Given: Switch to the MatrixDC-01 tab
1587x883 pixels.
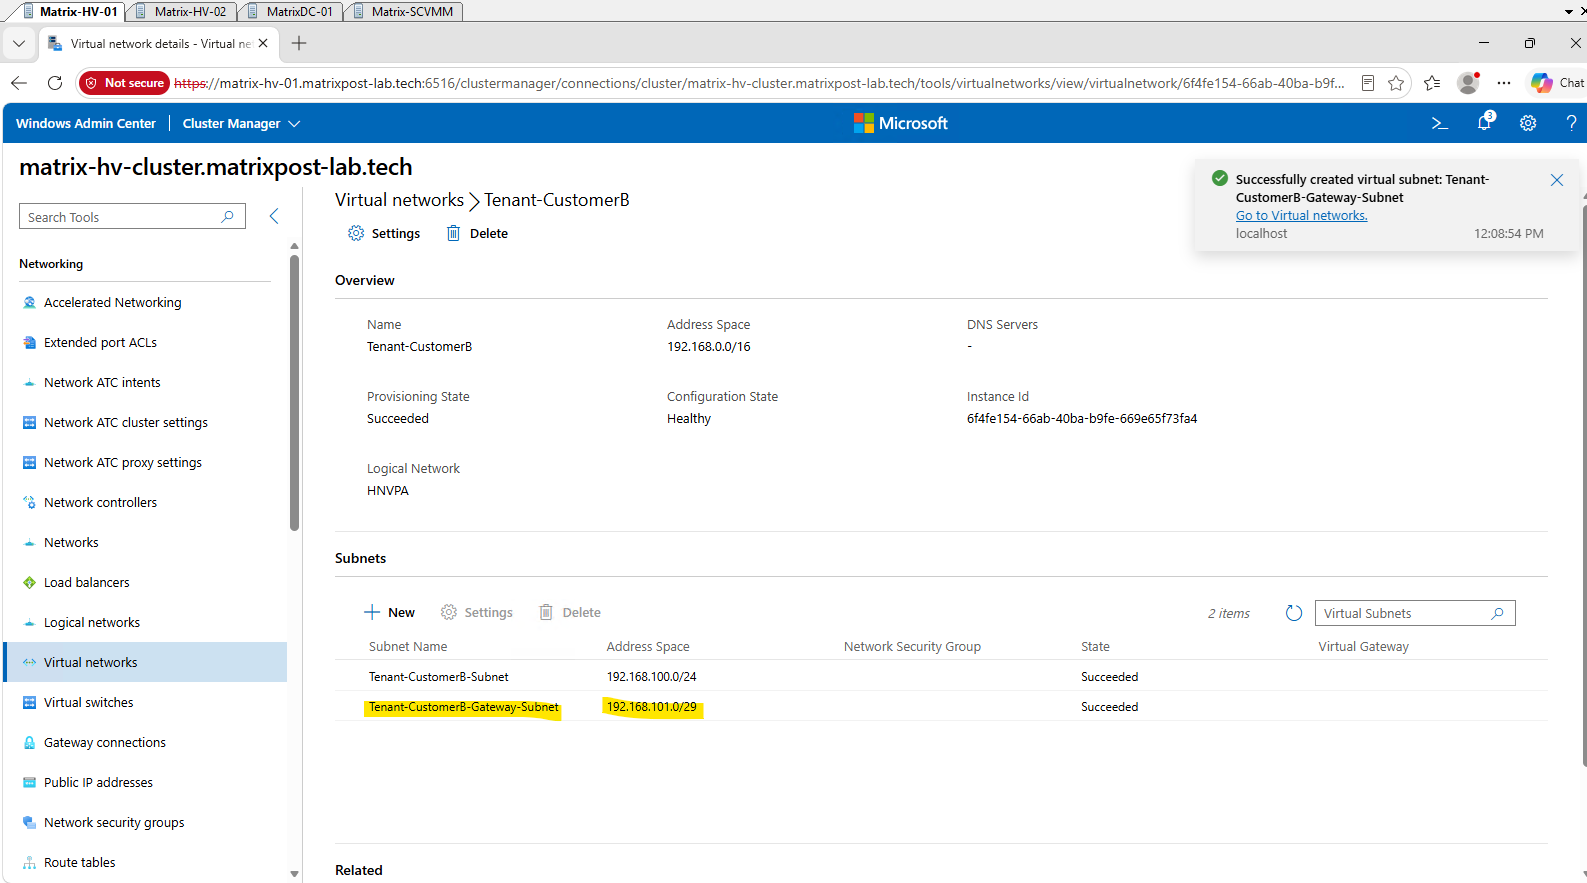Looking at the screenshot, I should click(x=290, y=11).
